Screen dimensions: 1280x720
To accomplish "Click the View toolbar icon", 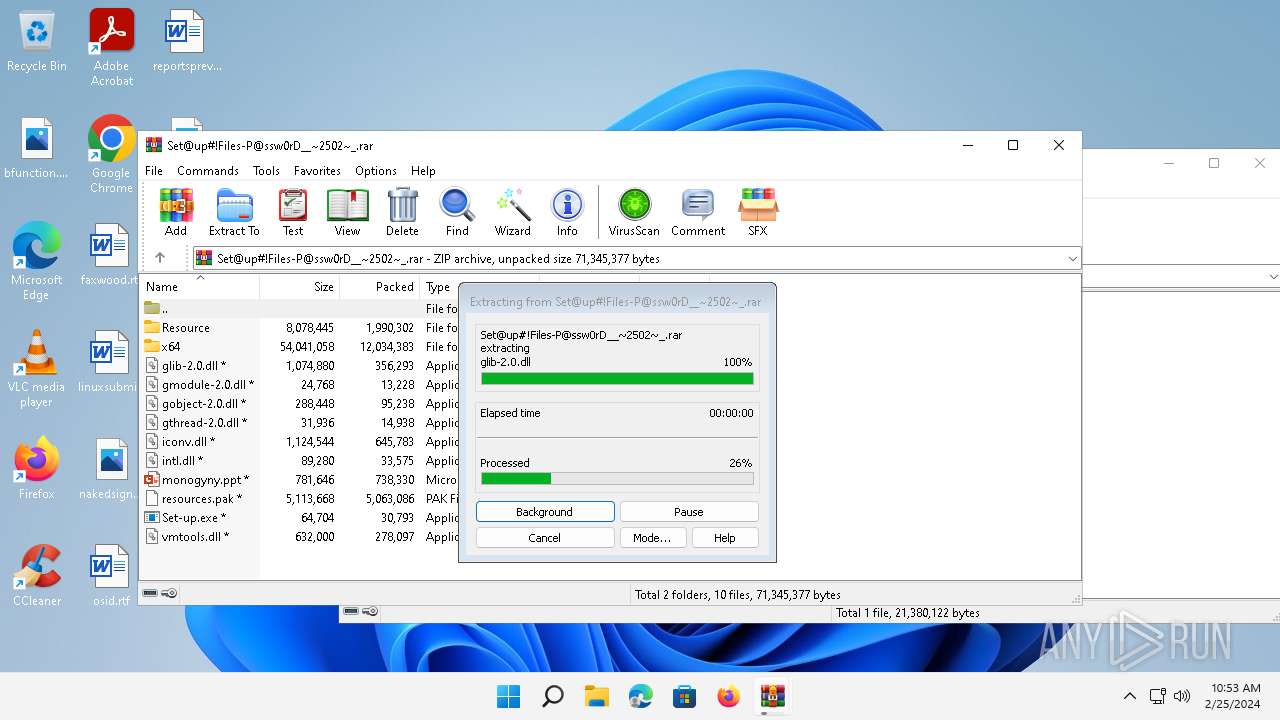I will coord(347,212).
